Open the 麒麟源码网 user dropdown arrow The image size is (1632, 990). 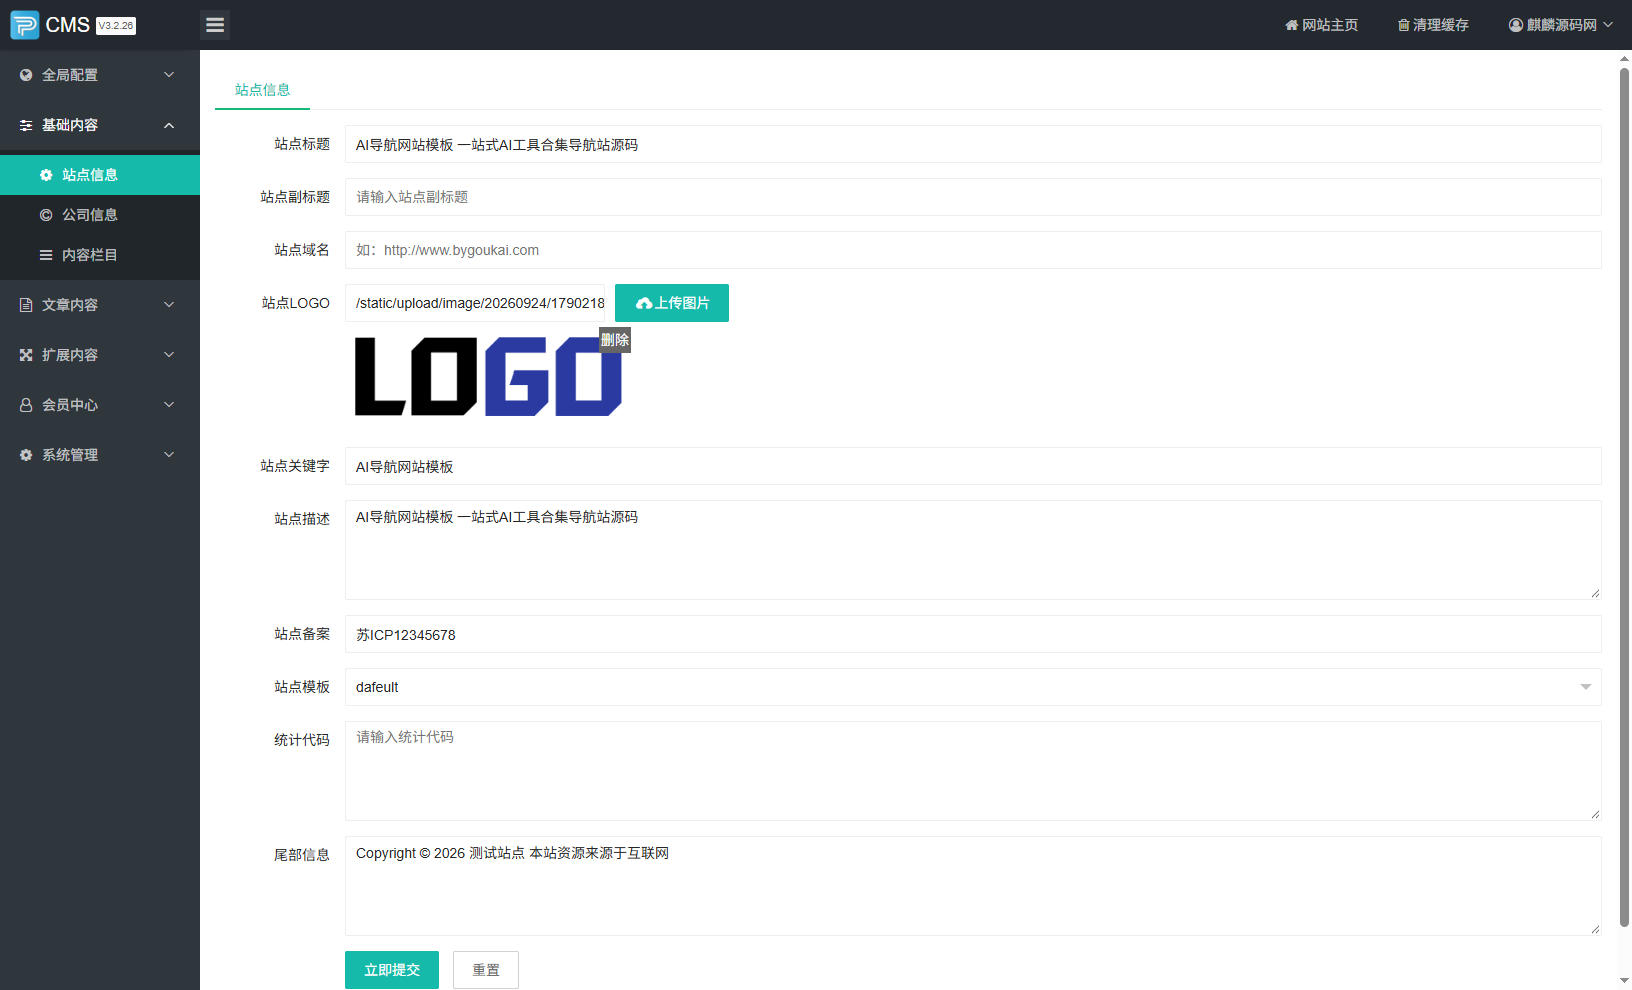pos(1608,25)
